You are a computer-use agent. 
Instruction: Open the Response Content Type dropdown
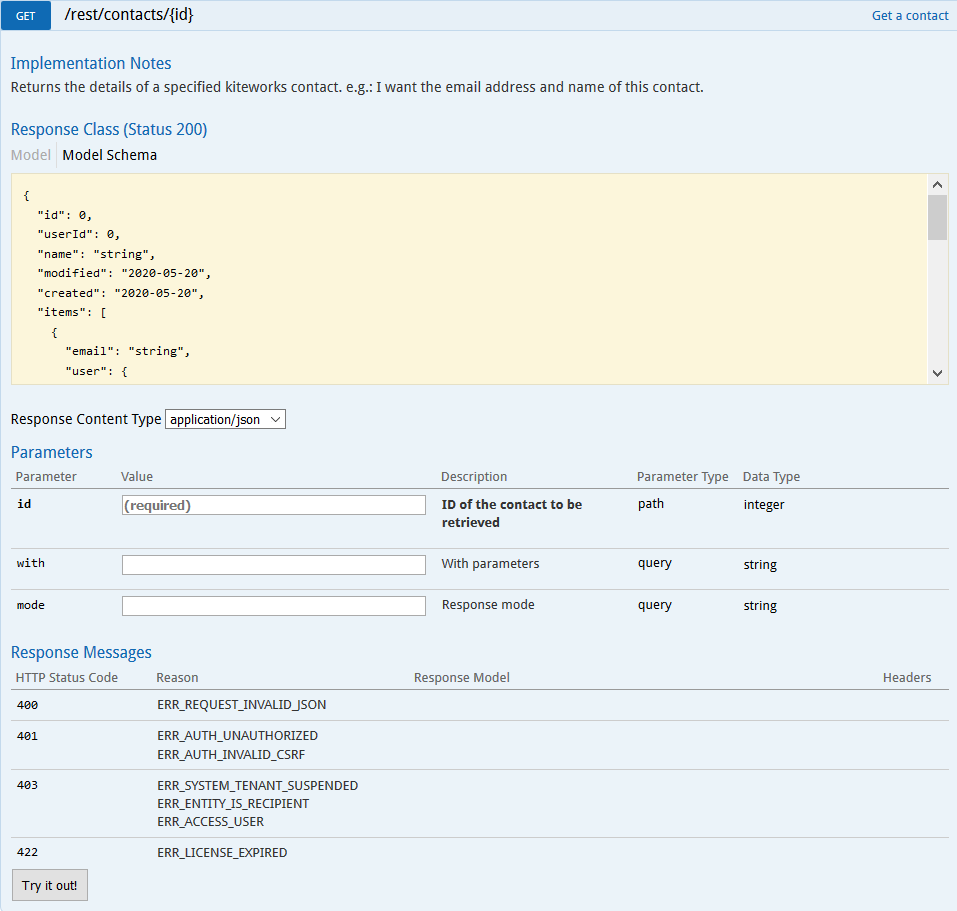(225, 420)
